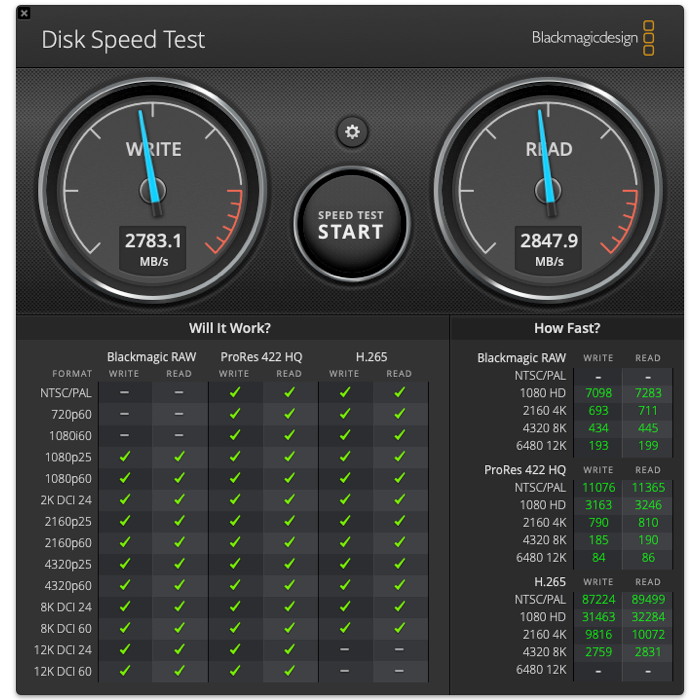
Task: Click the Read gauge needle dial
Action: tap(549, 190)
